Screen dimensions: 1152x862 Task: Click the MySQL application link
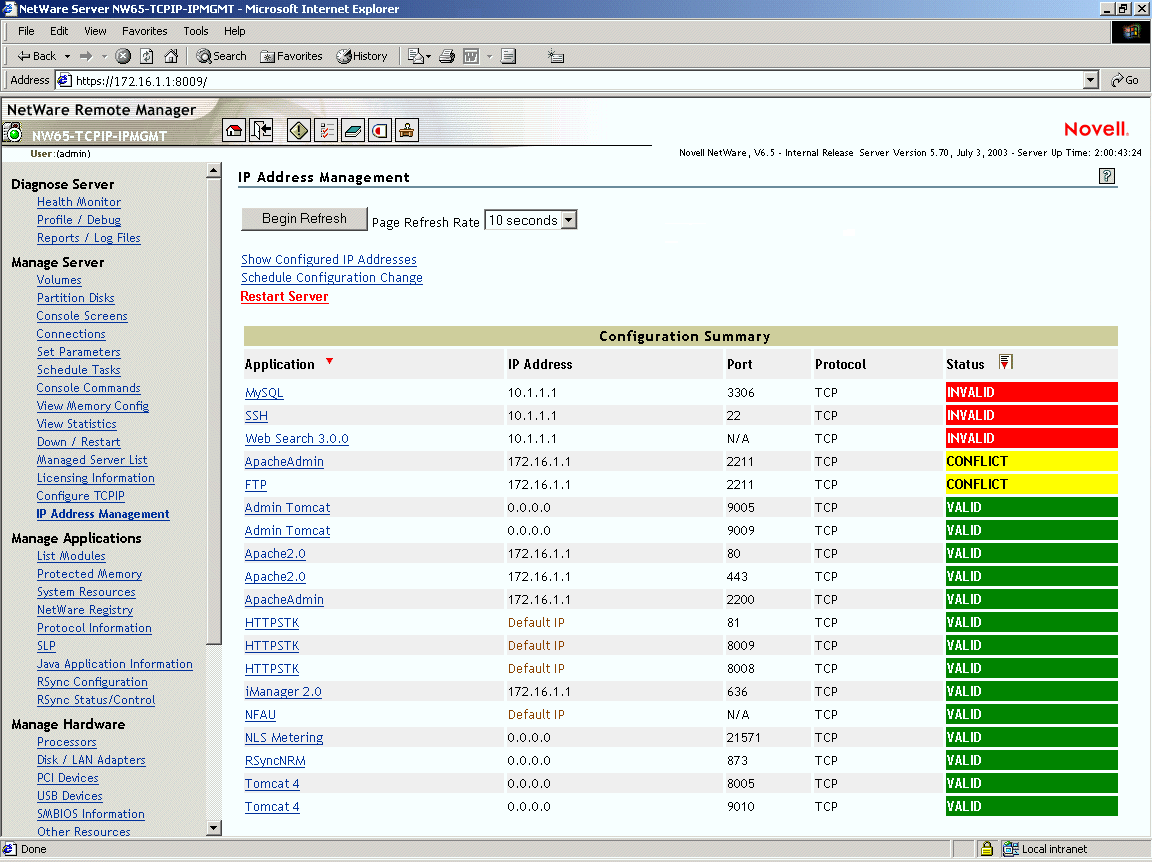coord(264,393)
